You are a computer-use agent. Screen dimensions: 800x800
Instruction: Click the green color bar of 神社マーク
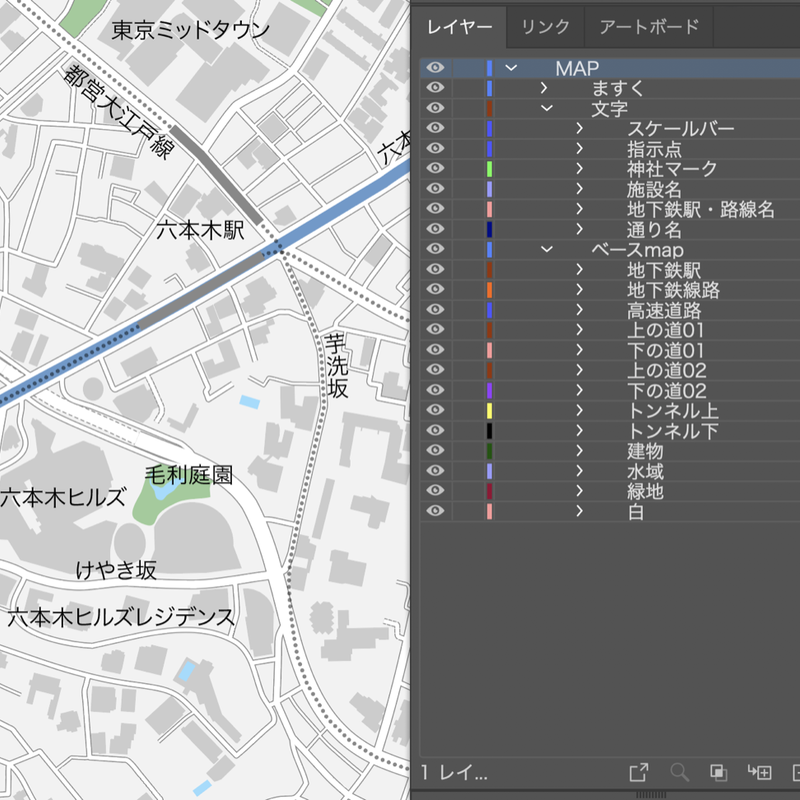[487, 168]
